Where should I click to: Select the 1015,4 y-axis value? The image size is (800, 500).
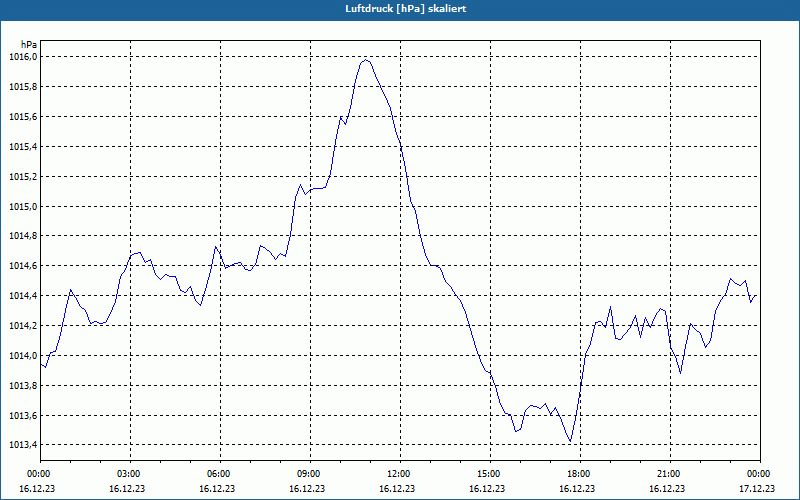[x=23, y=147]
